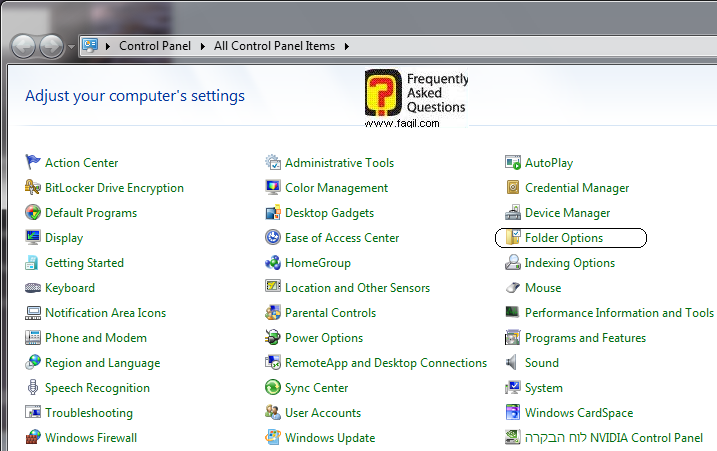The width and height of the screenshot is (717, 451).
Task: Click the Sound speaker icon
Action: pyautogui.click(x=513, y=363)
